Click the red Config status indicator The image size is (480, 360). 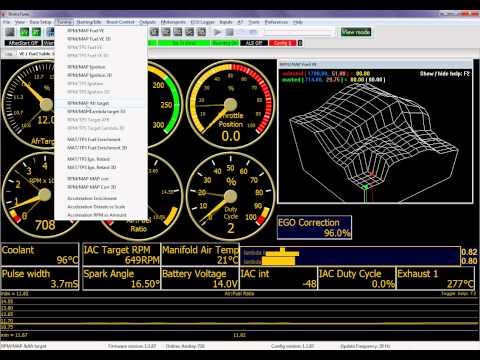click(x=283, y=43)
